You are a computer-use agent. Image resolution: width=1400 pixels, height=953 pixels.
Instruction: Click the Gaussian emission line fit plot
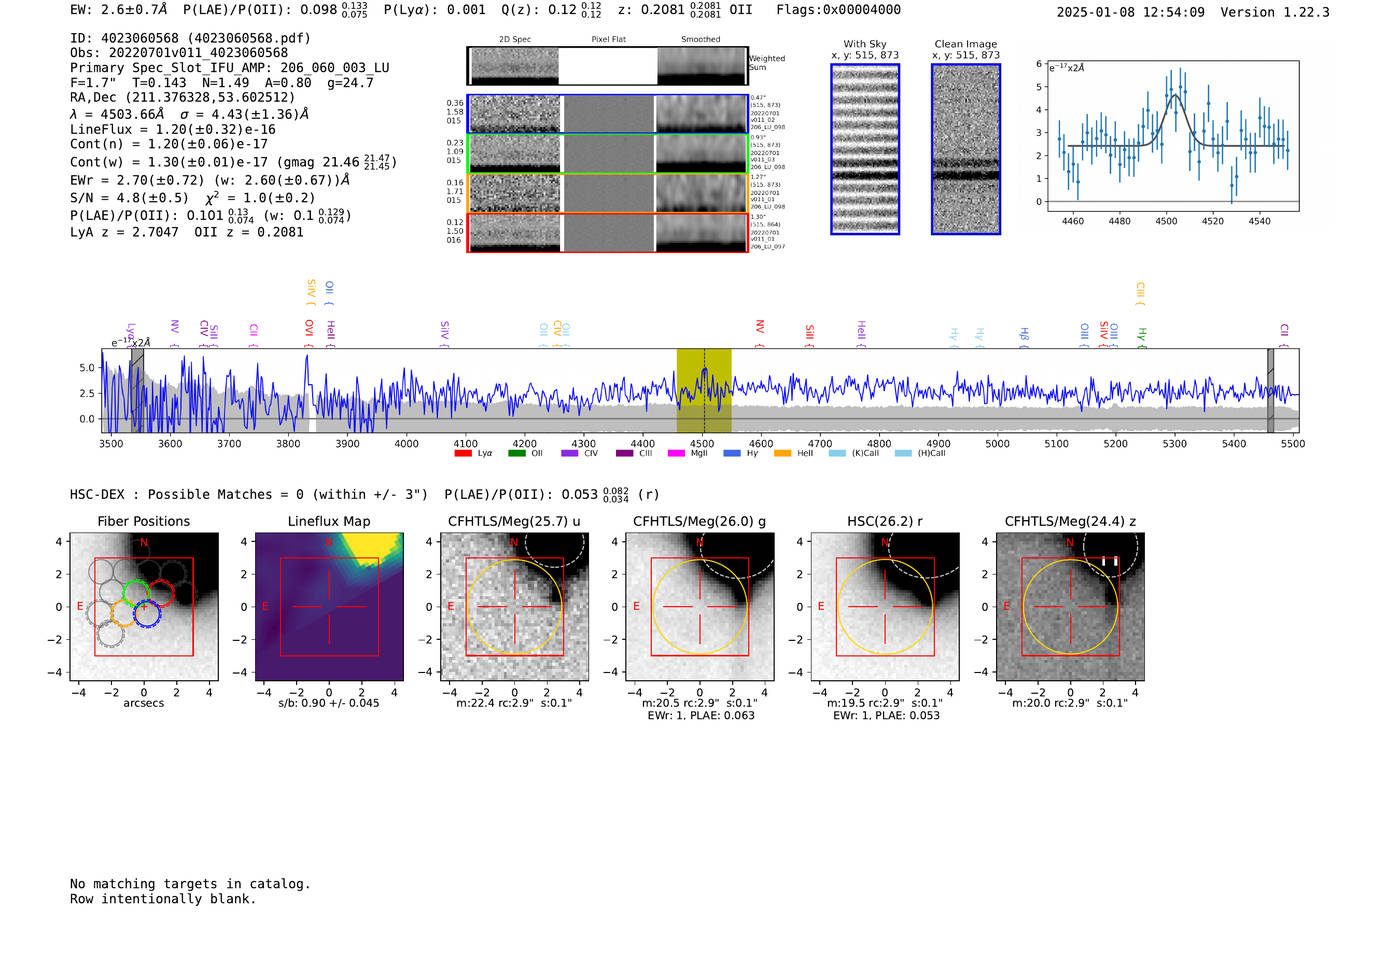tap(1172, 136)
